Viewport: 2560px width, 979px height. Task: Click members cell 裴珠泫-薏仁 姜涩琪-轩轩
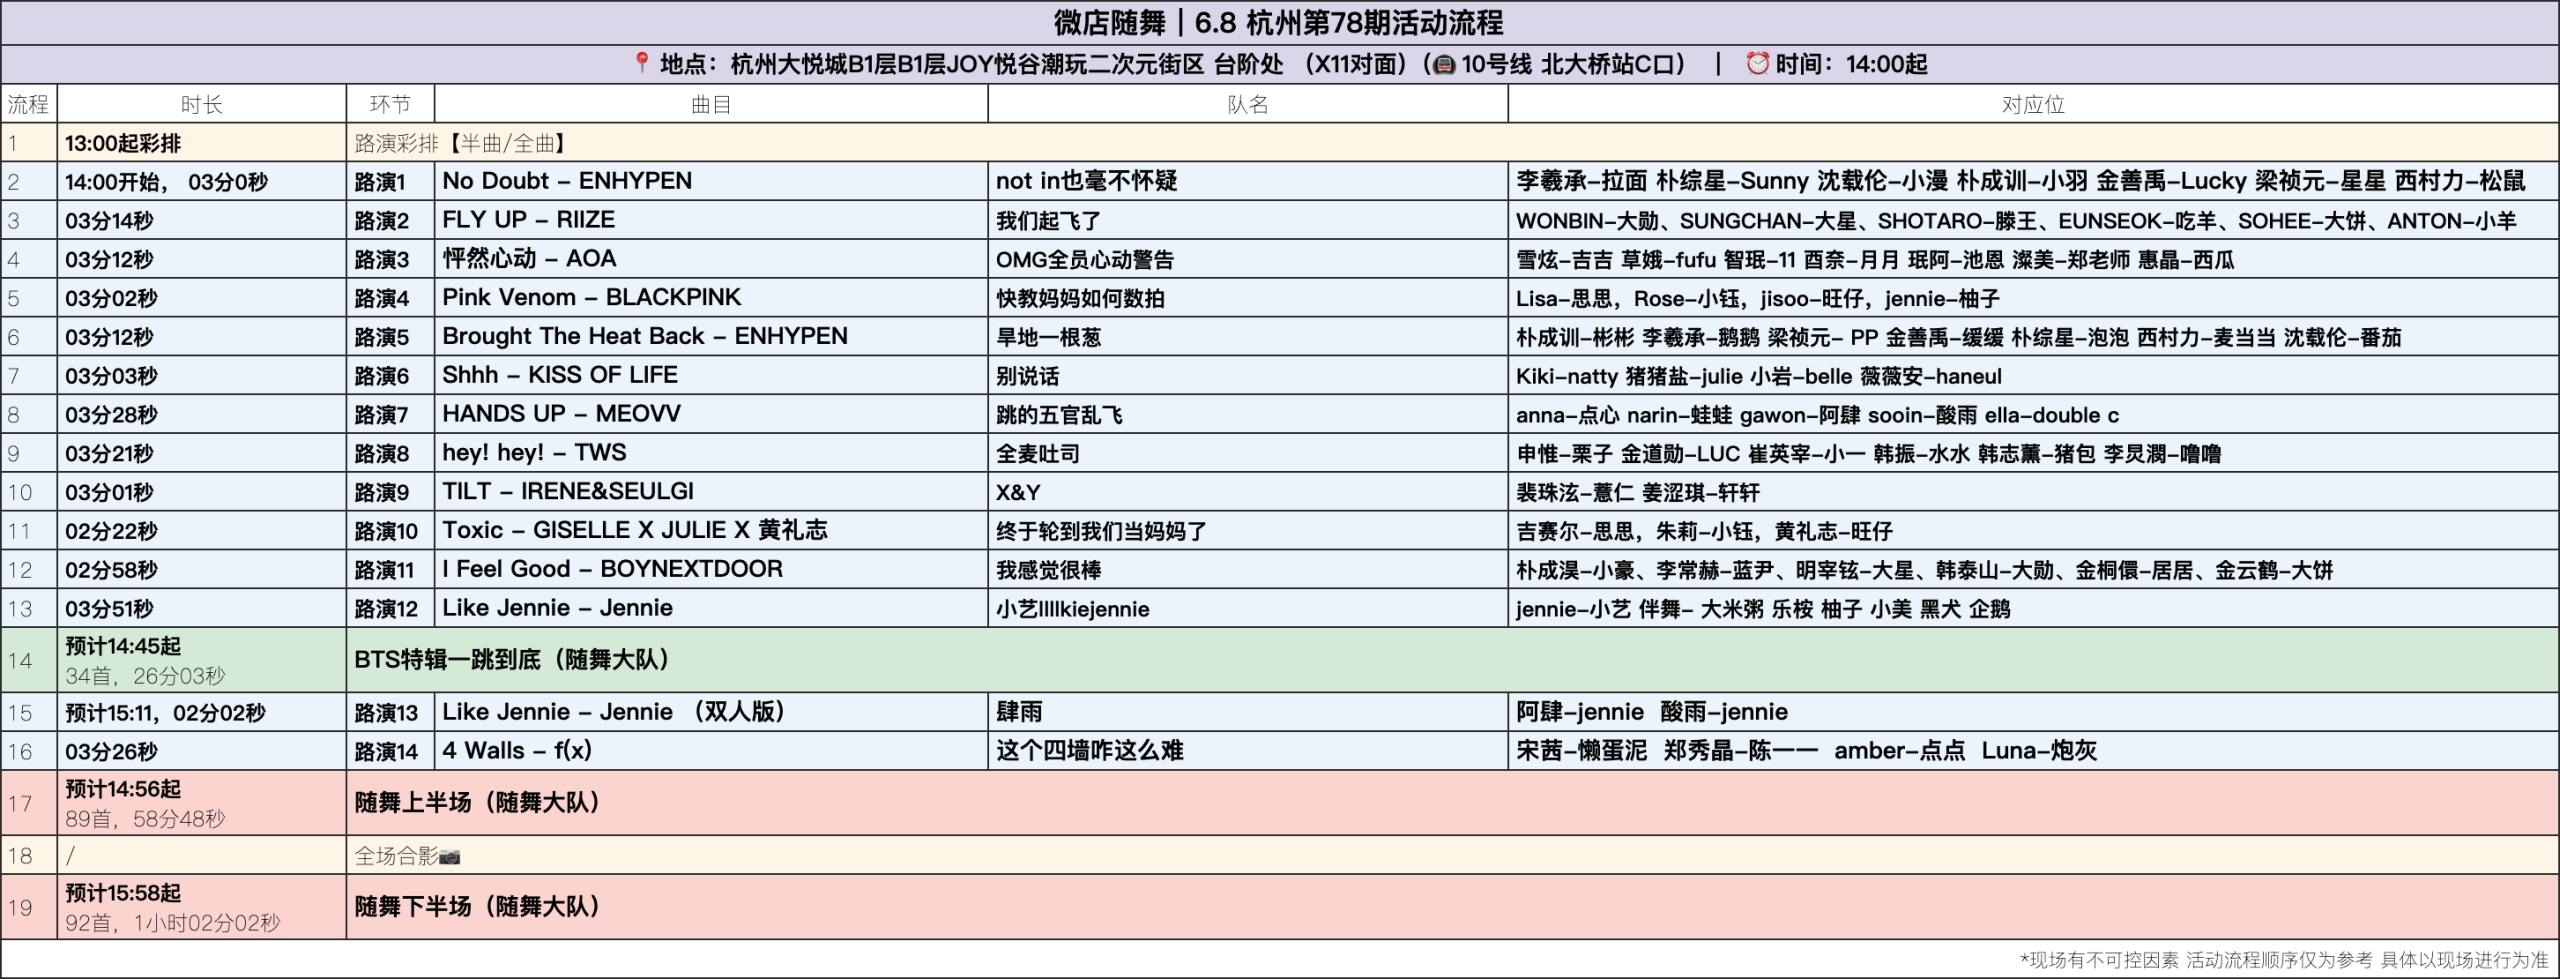2033,492
